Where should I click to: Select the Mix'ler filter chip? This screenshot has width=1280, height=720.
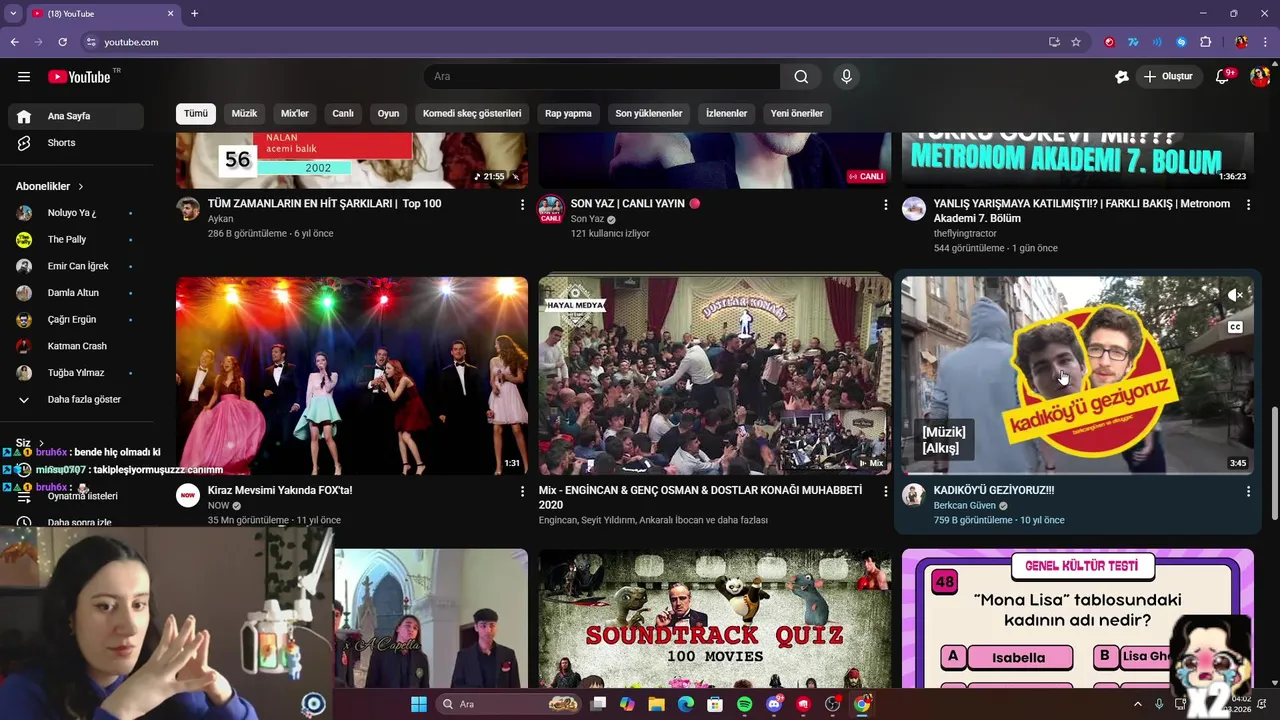(x=295, y=113)
